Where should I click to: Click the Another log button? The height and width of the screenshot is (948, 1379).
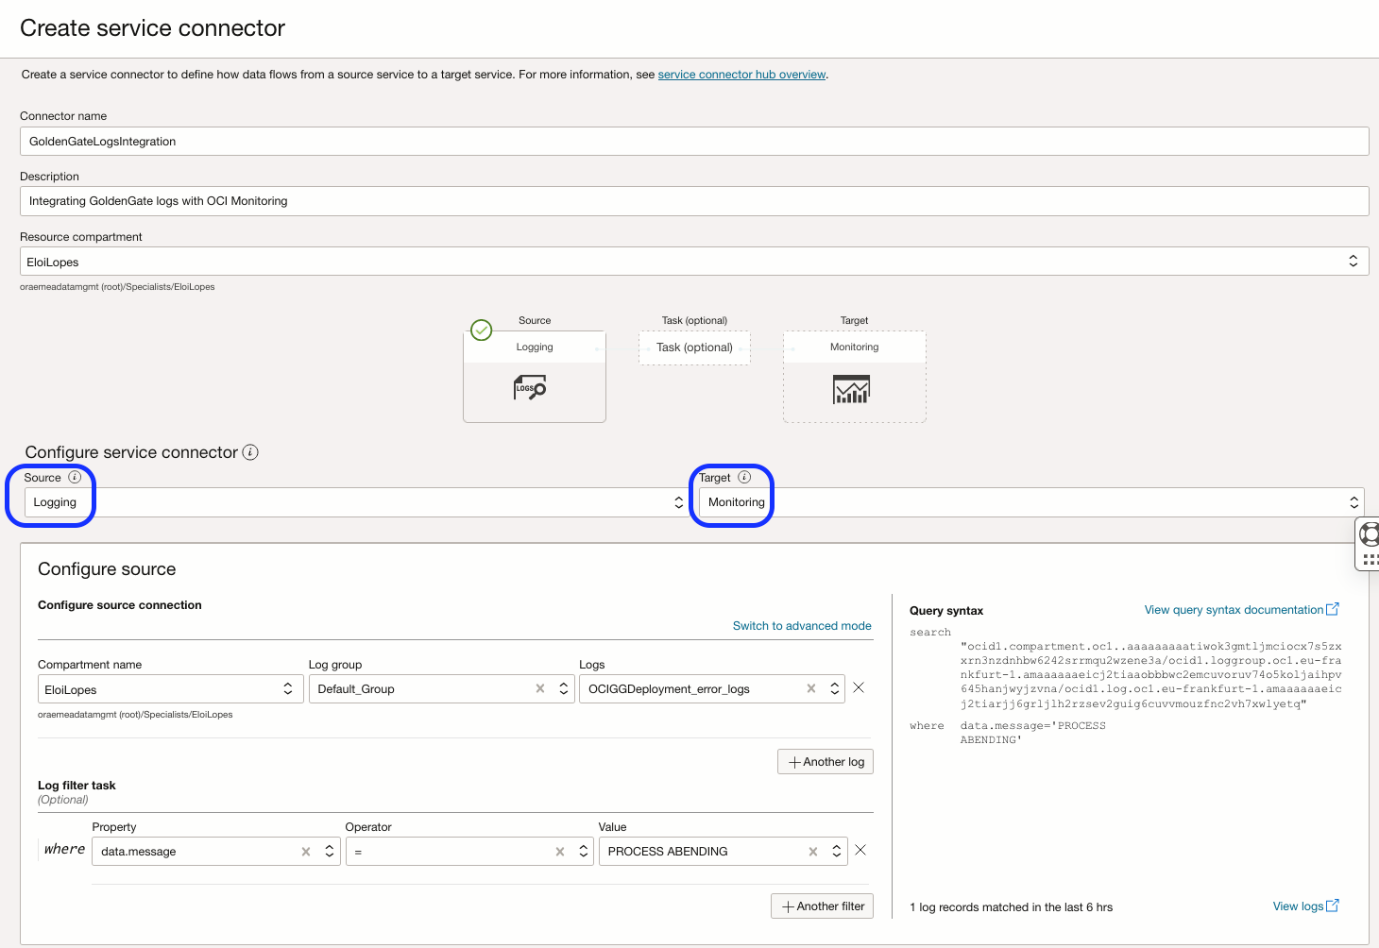(825, 761)
